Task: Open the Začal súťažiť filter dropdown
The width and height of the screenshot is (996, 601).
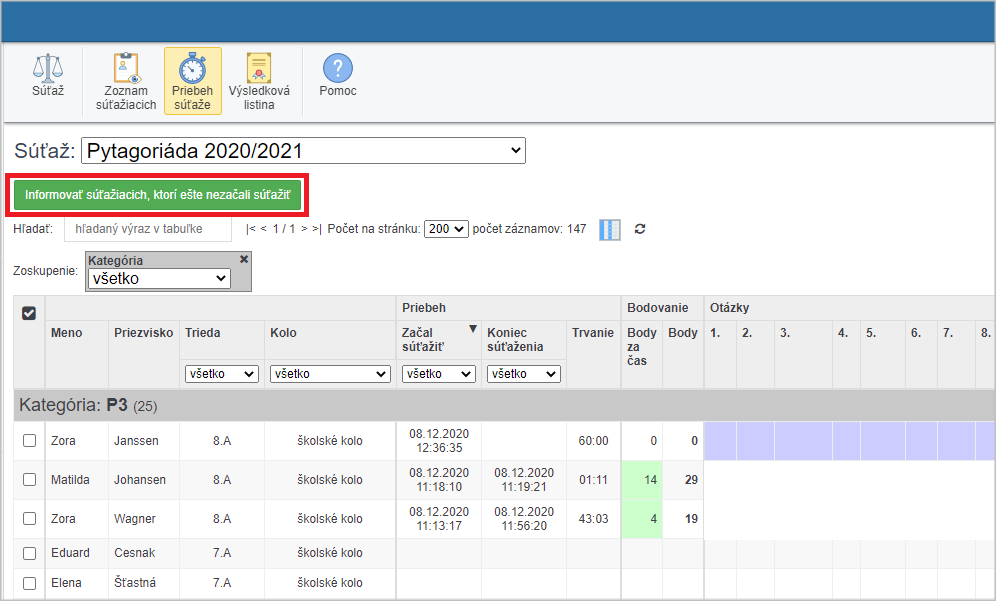Action: 439,374
